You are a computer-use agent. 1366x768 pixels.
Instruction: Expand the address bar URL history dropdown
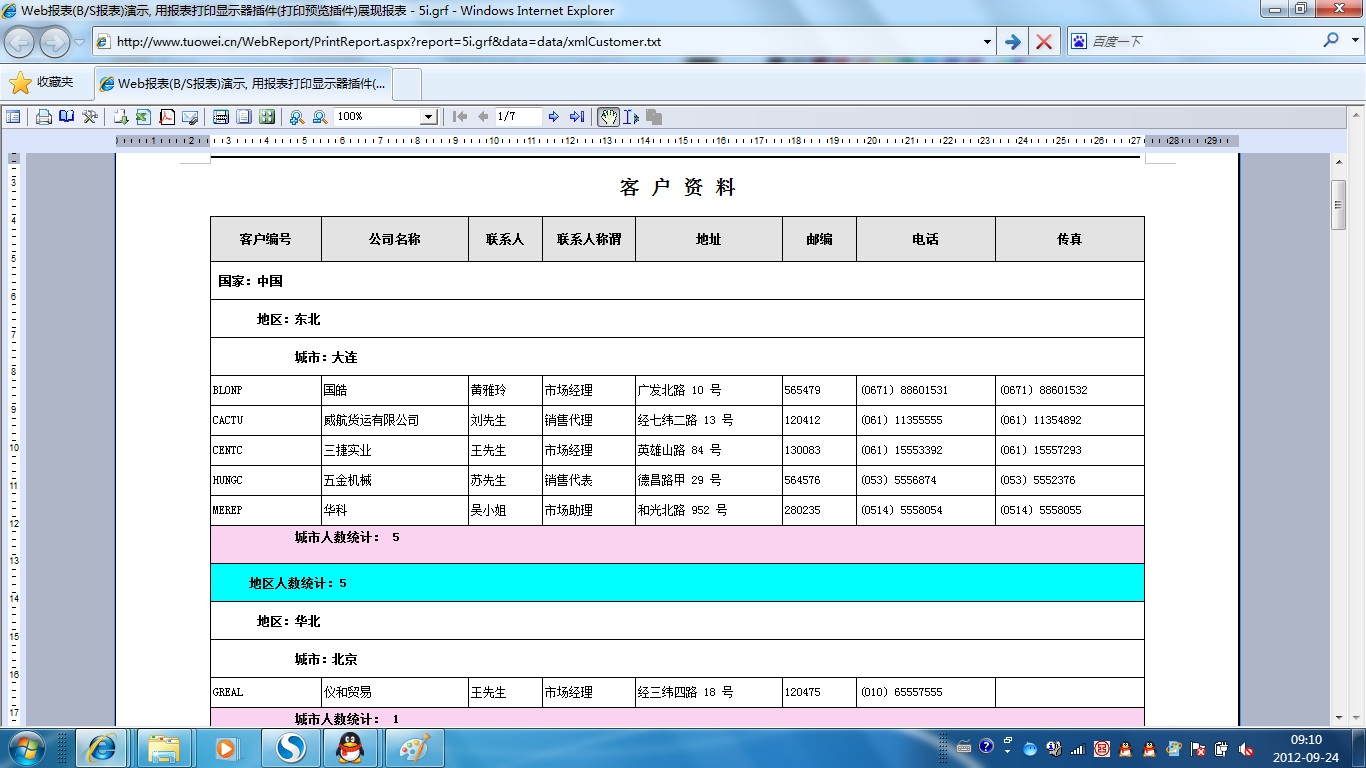click(987, 42)
